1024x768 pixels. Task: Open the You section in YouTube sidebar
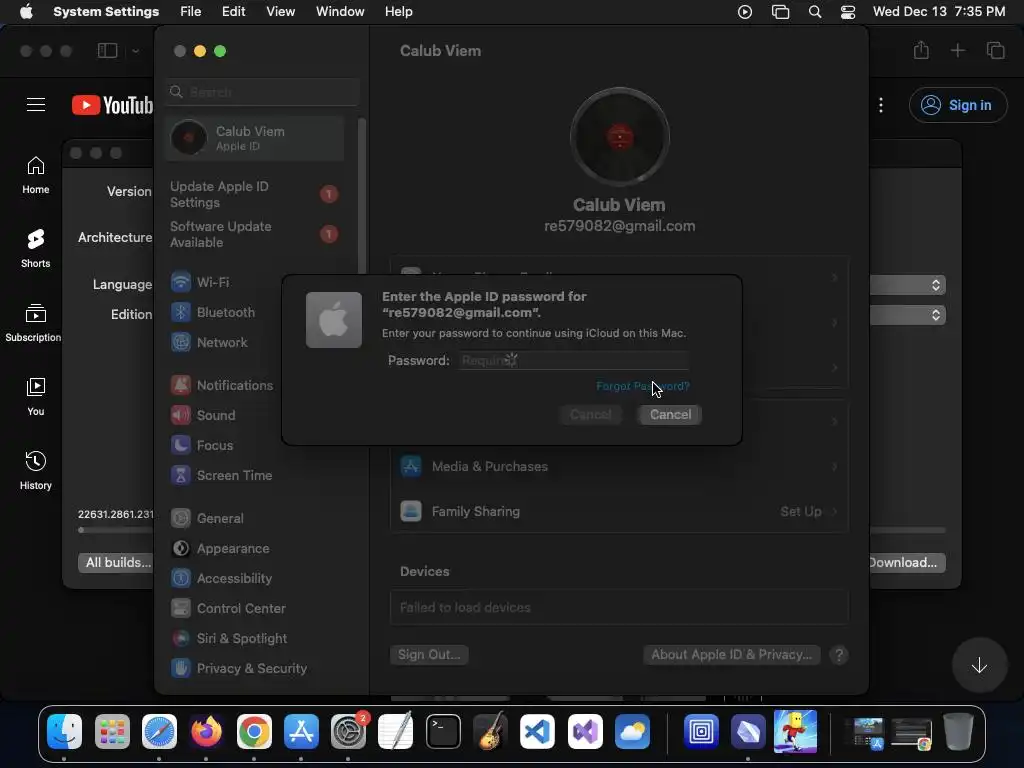[x=35, y=396]
